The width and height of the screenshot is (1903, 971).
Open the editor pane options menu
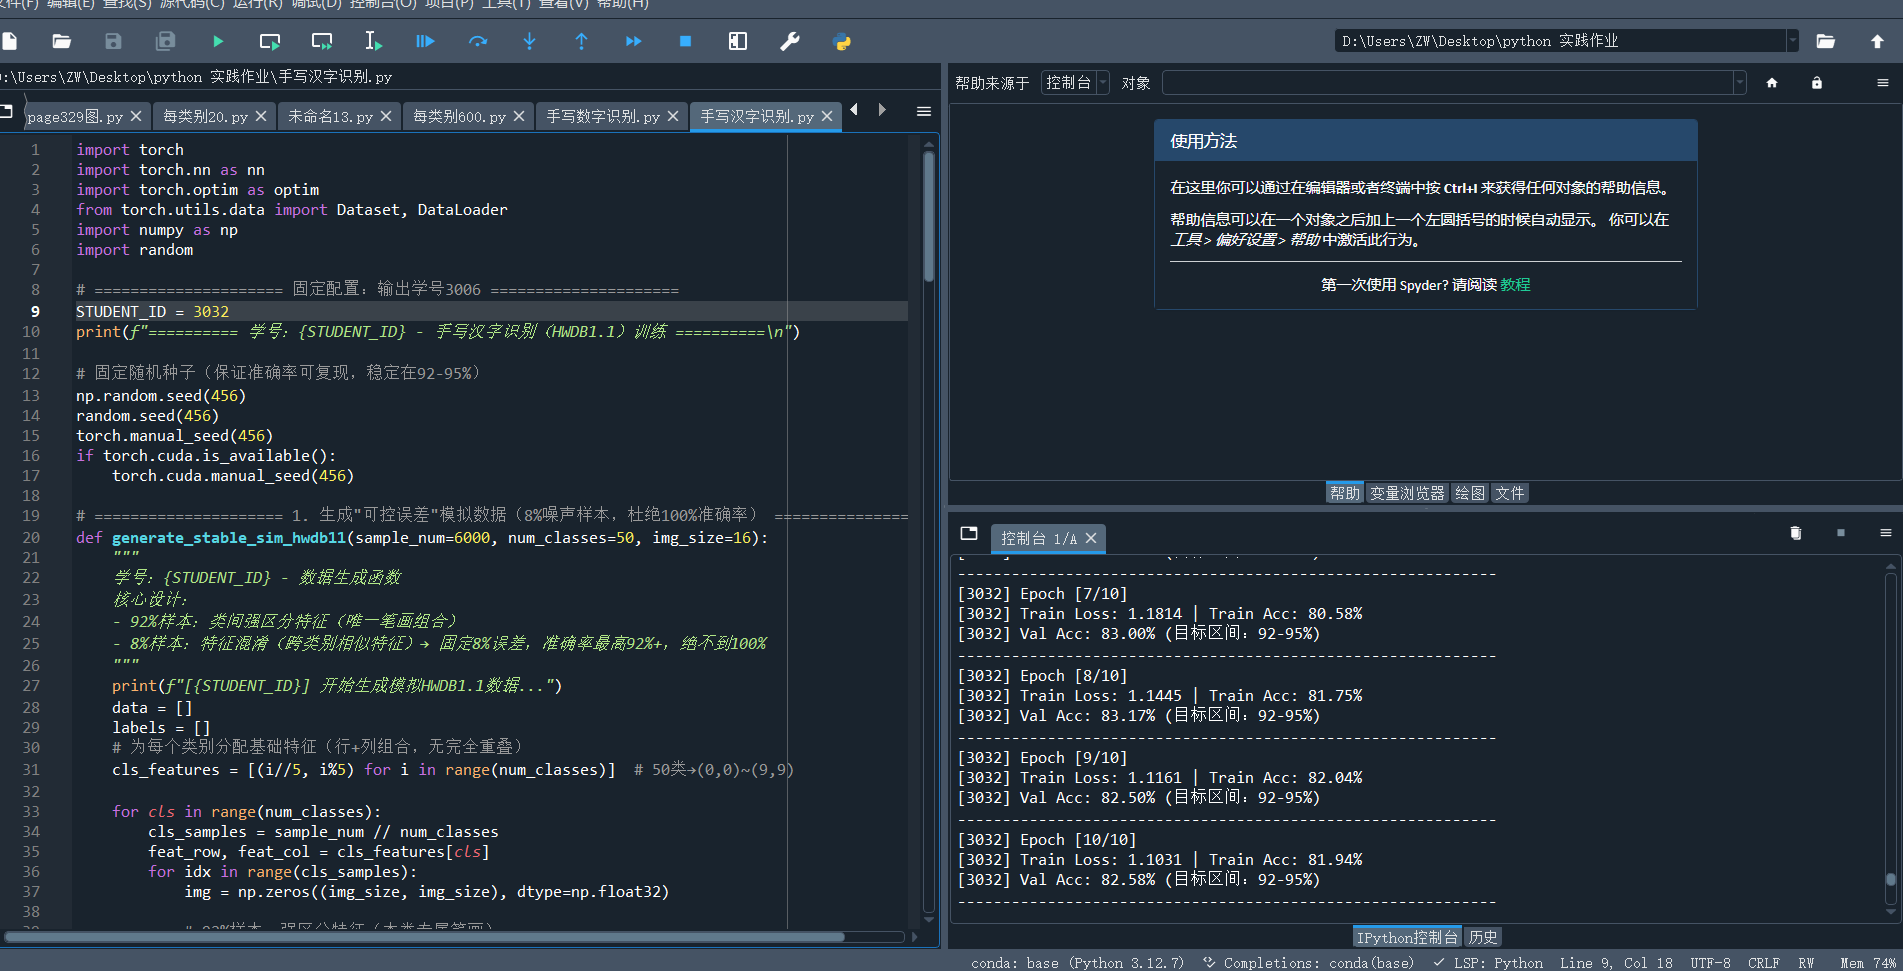coord(924,111)
